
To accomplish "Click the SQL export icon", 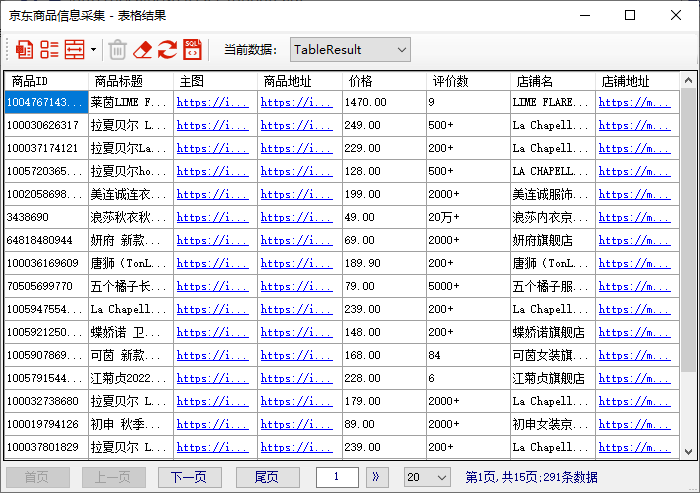I will 192,49.
